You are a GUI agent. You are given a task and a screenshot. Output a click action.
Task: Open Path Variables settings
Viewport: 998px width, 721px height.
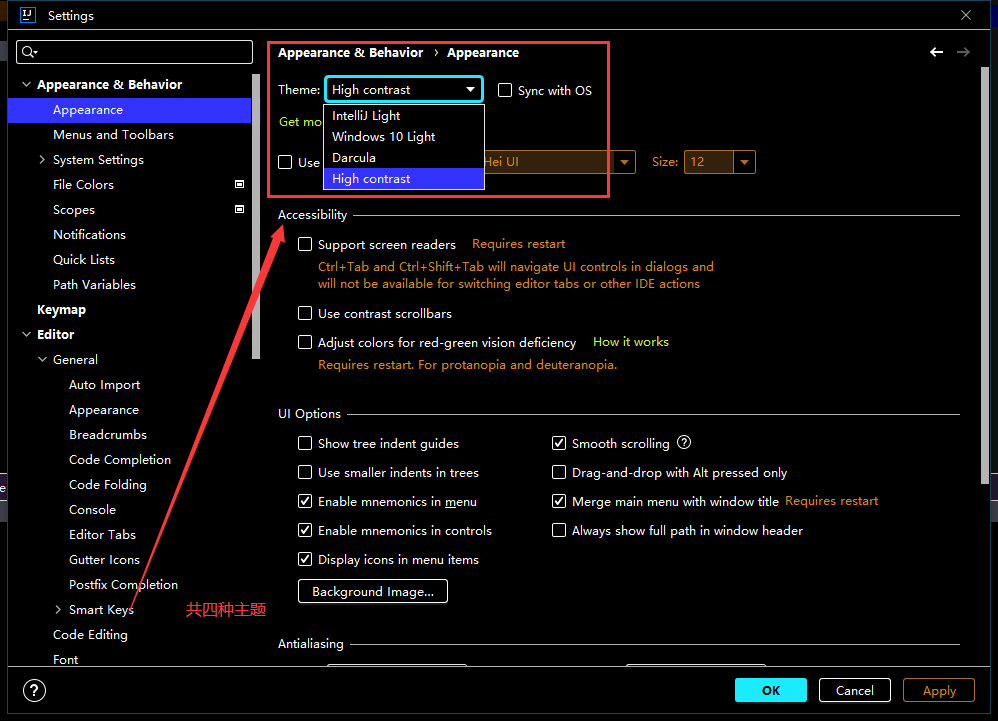[x=94, y=284]
